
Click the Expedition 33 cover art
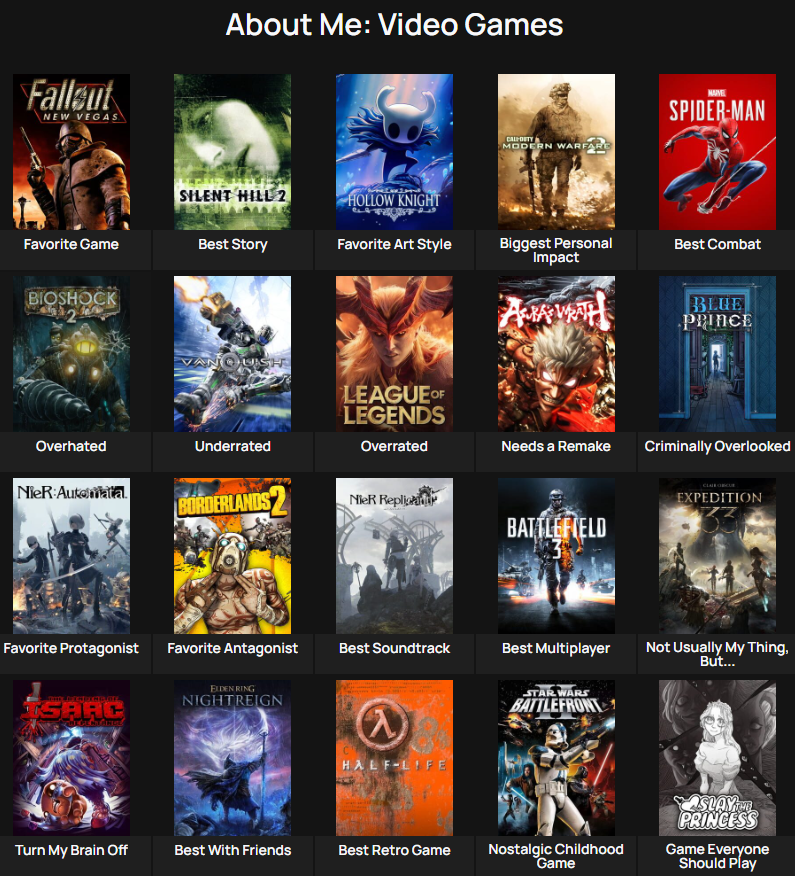(717, 556)
